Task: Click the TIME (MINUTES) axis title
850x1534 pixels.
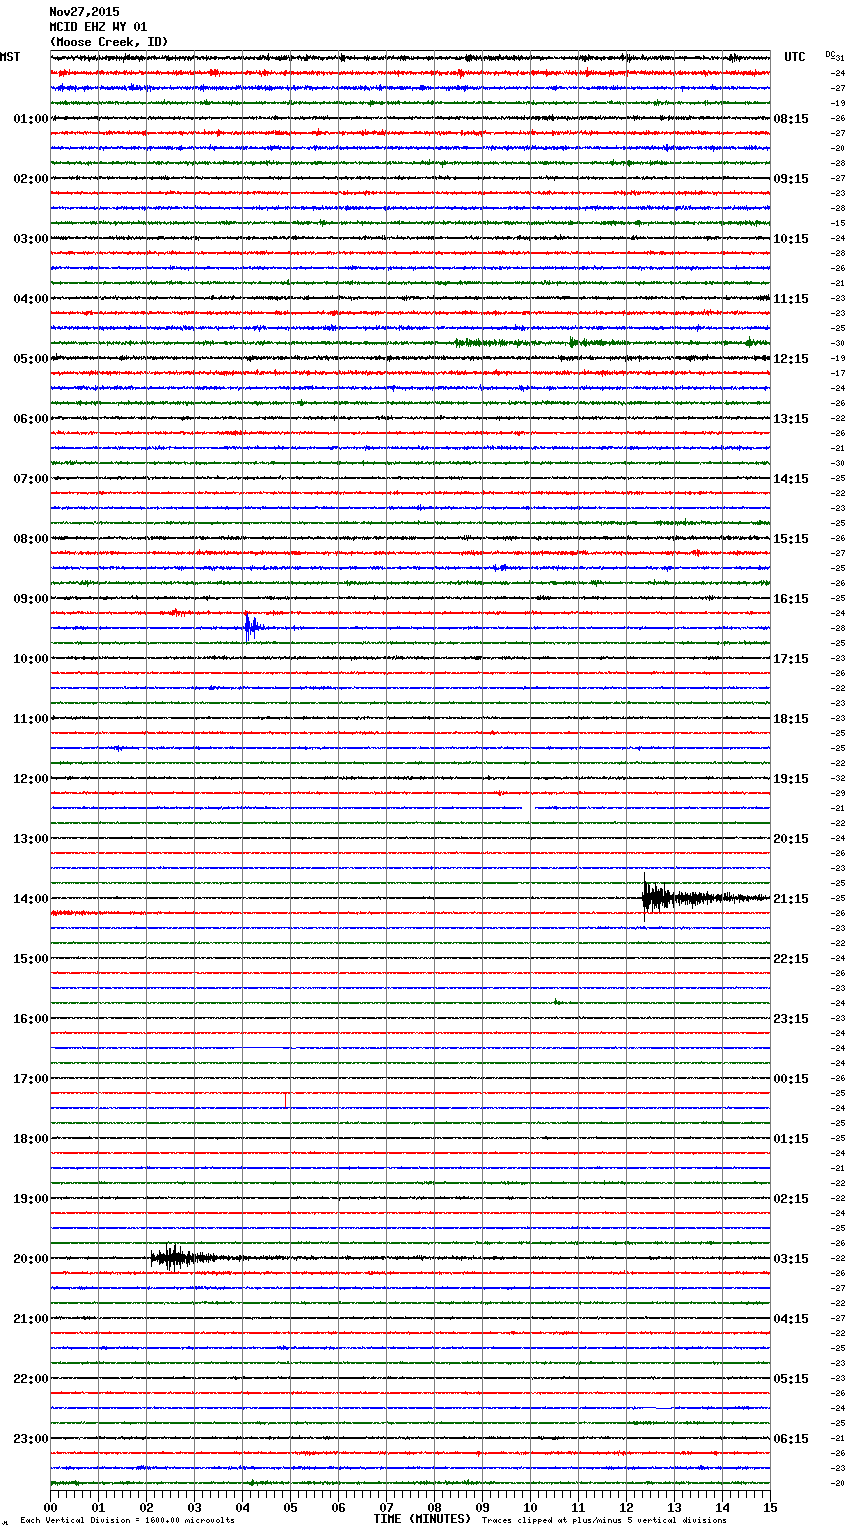Action: click(422, 1519)
